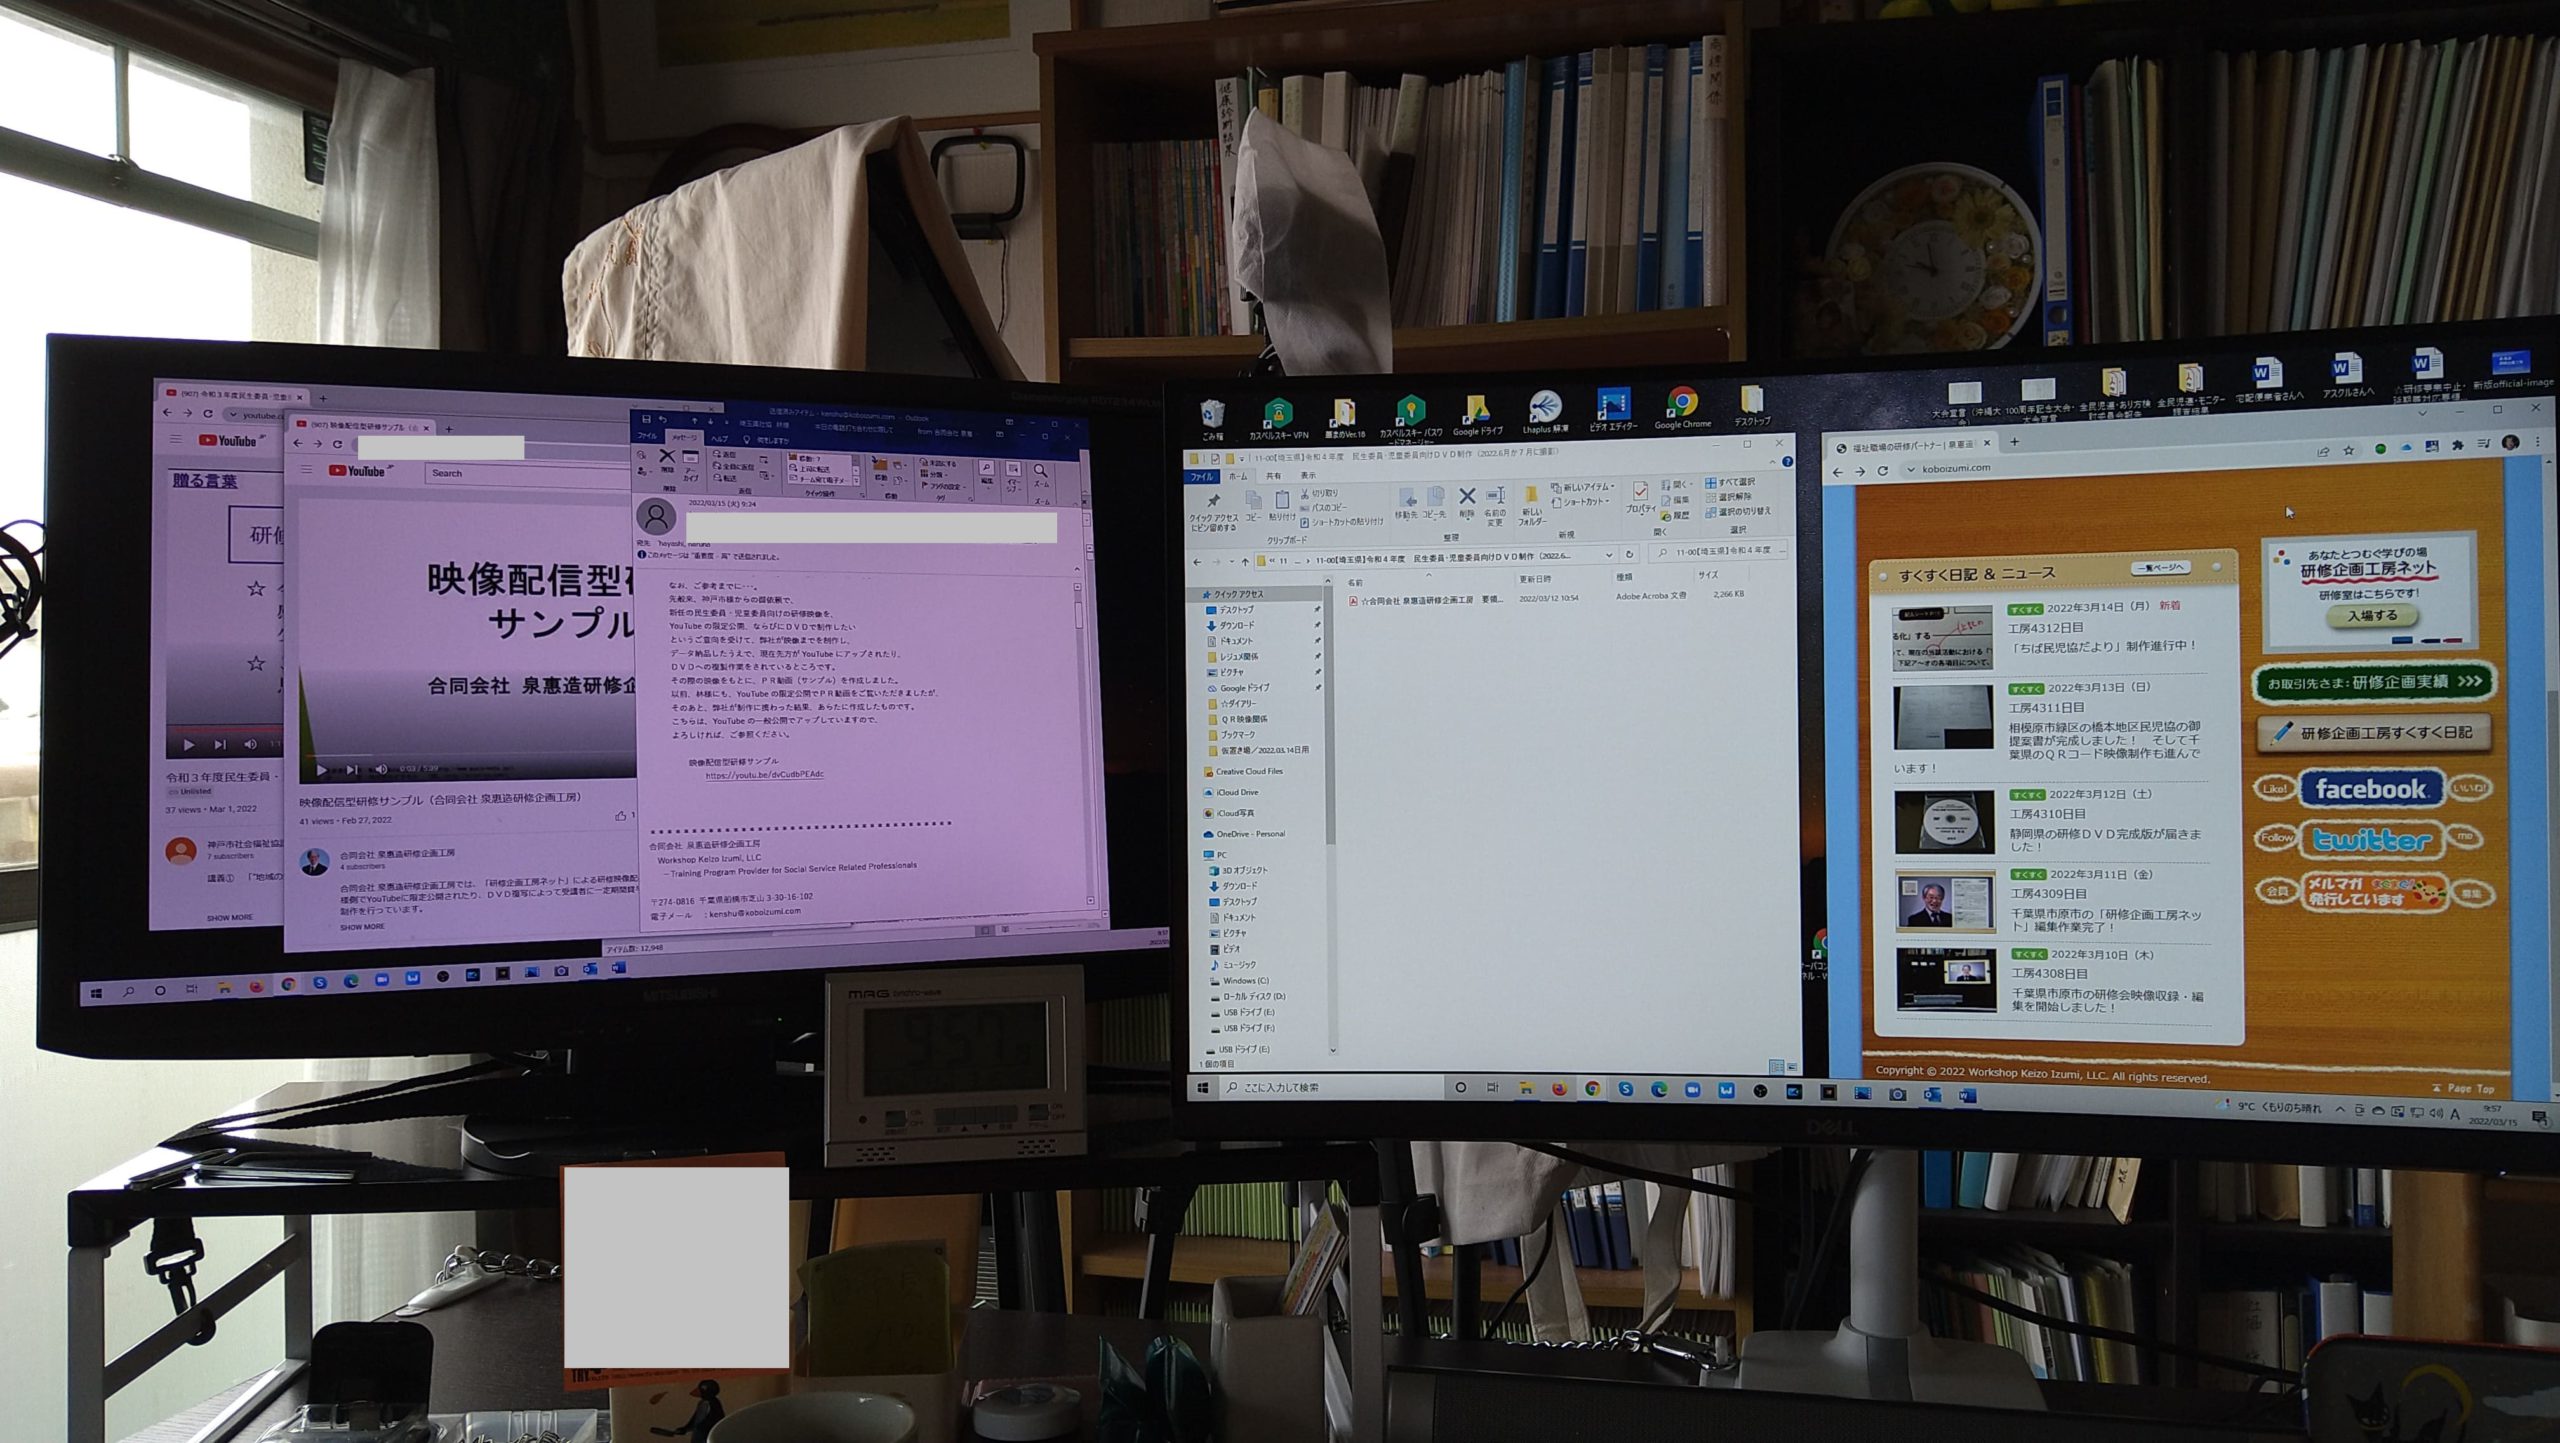Screen dimensions: 2560x1443
Task: Click the reload button in kobolzumi Chrome window
Action: click(1883, 471)
